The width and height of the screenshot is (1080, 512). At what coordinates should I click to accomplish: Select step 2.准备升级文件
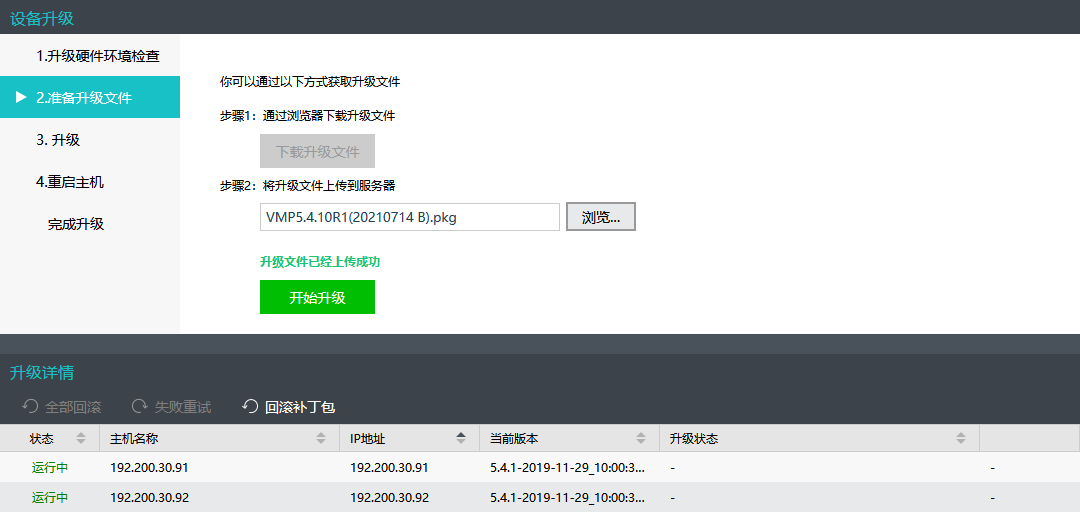tap(83, 98)
